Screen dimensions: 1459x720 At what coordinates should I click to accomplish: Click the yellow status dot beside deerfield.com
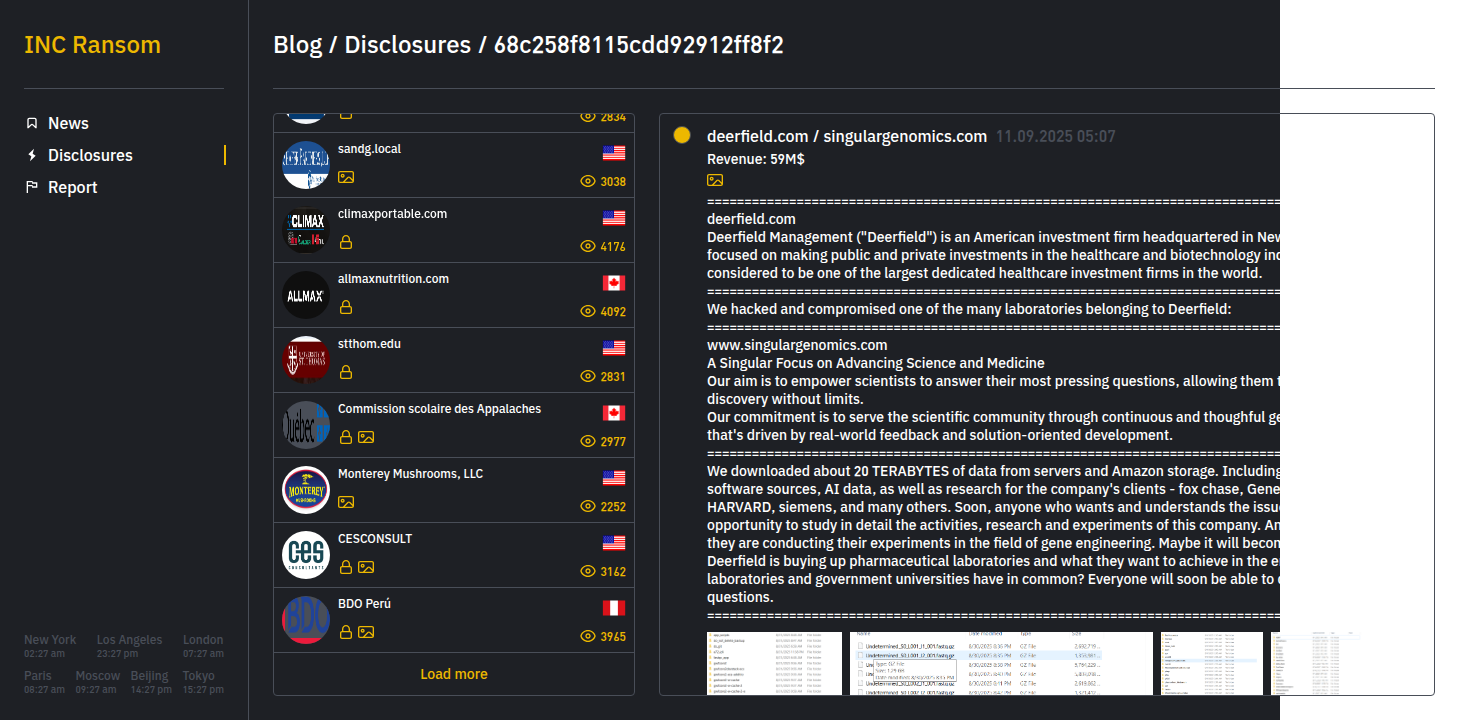pyautogui.click(x=682, y=135)
